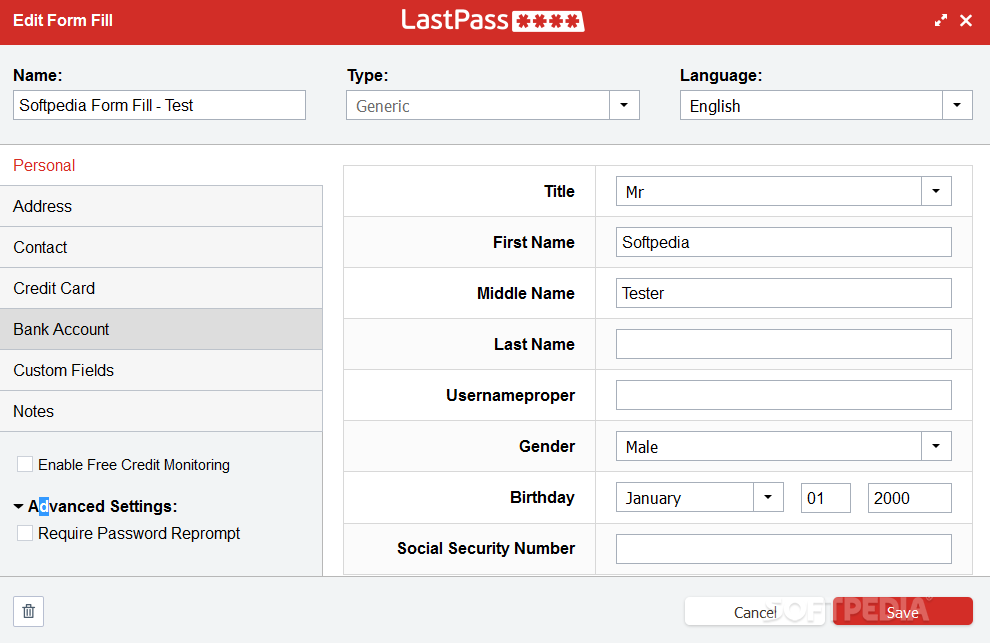The width and height of the screenshot is (990, 643).
Task: Switch to the Notes tab
Action: click(x=161, y=412)
